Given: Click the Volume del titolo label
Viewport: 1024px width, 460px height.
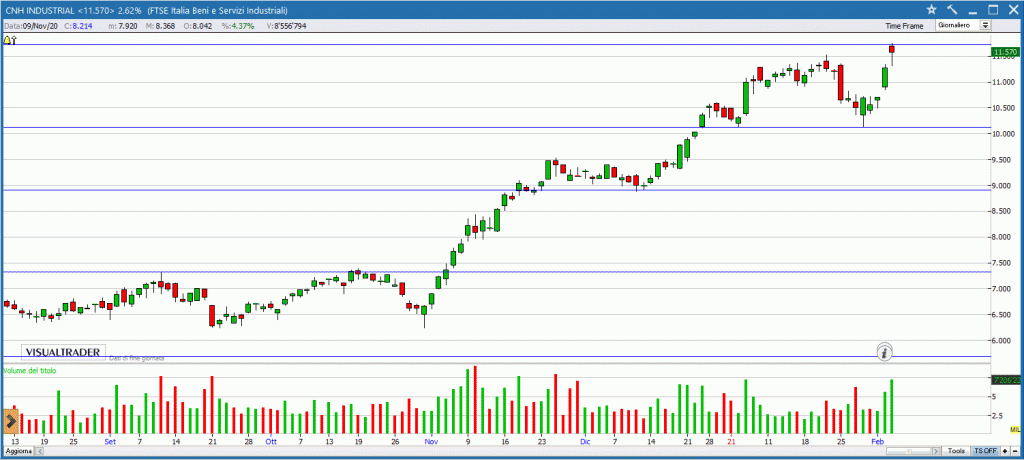Looking at the screenshot, I should click(x=30, y=370).
